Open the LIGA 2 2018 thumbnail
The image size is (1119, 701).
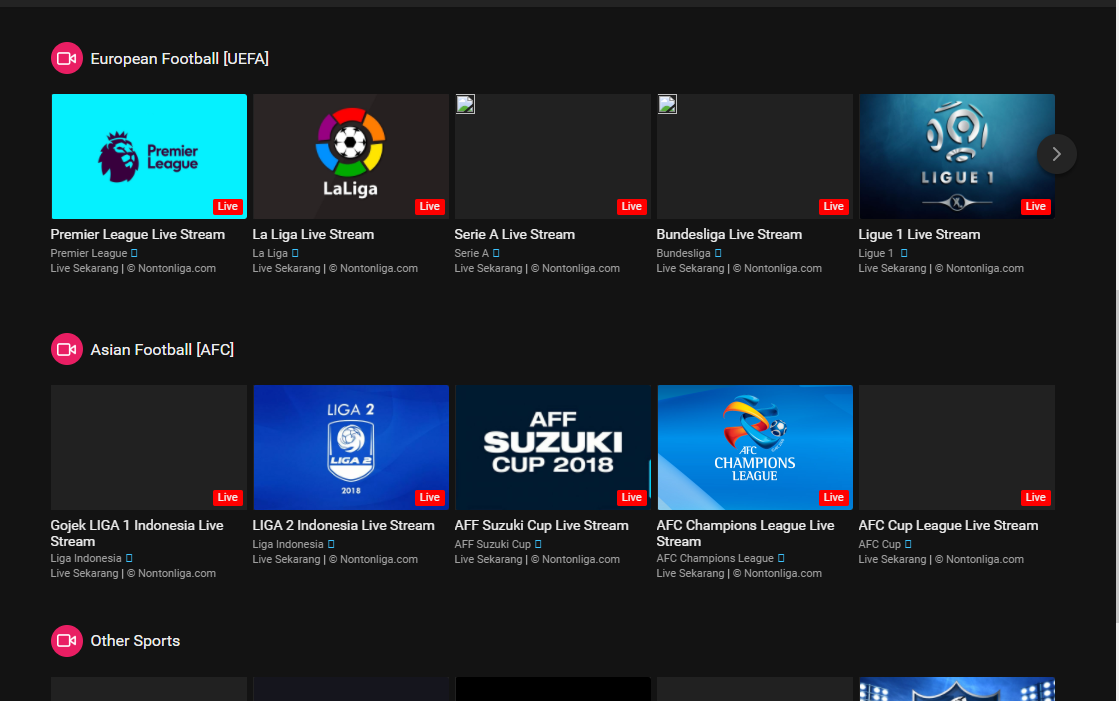(350, 447)
